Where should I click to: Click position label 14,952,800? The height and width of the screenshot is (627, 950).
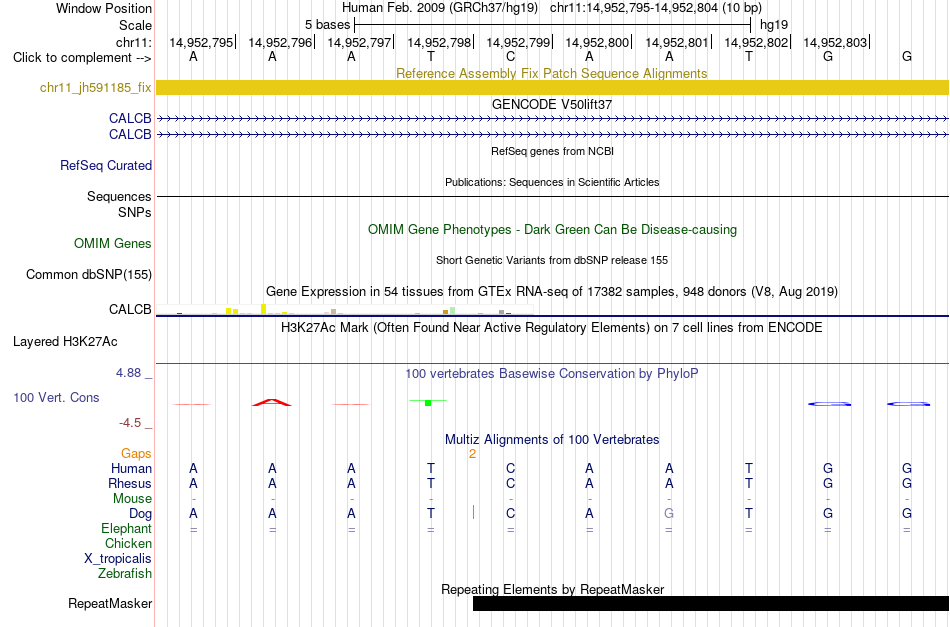coord(597,42)
